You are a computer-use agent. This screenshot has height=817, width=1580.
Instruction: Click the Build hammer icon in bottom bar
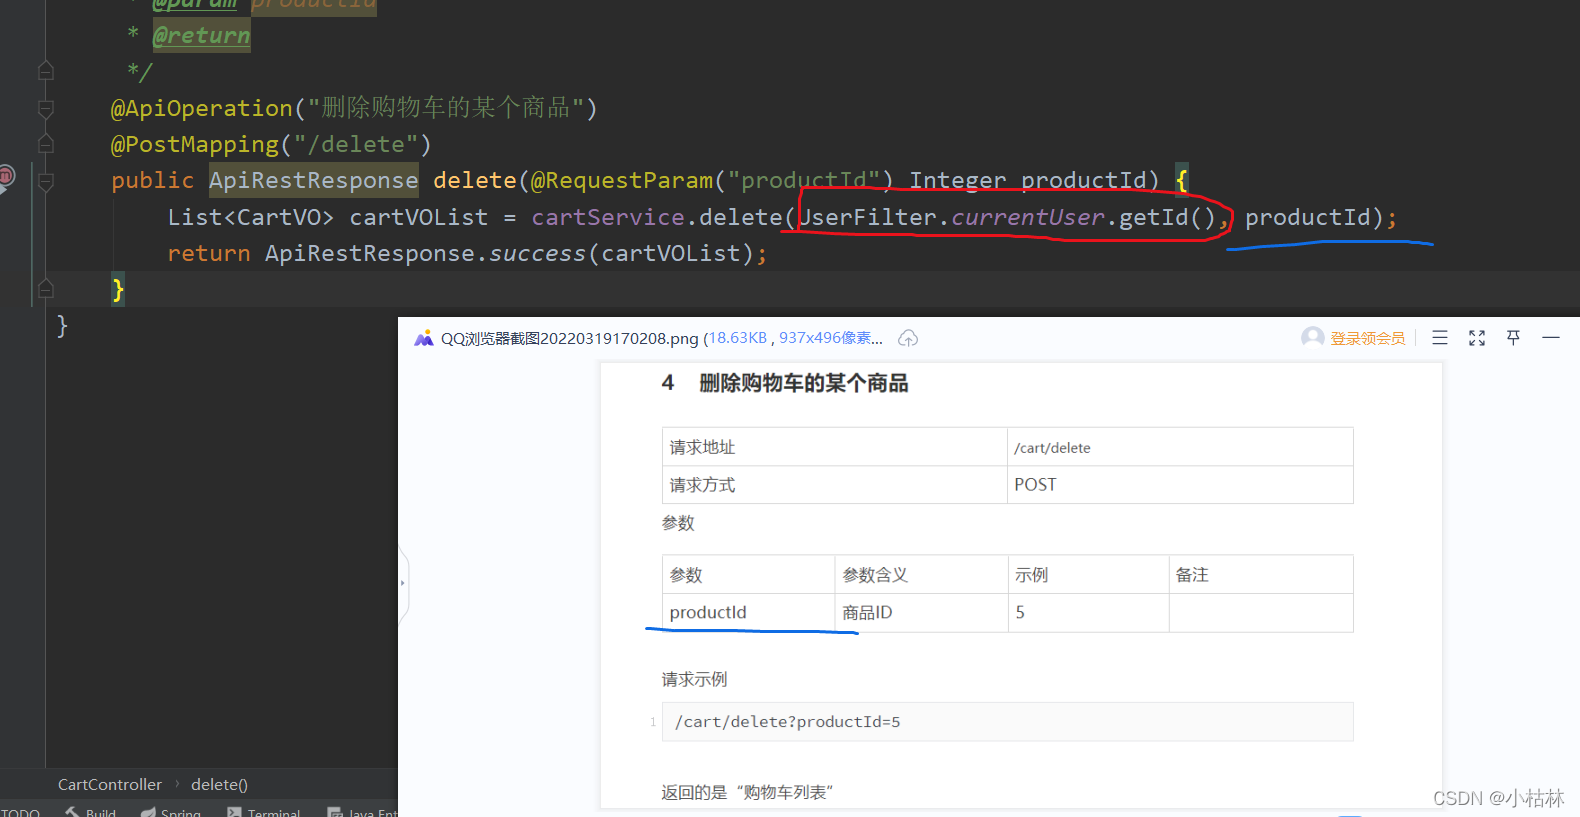coord(72,812)
